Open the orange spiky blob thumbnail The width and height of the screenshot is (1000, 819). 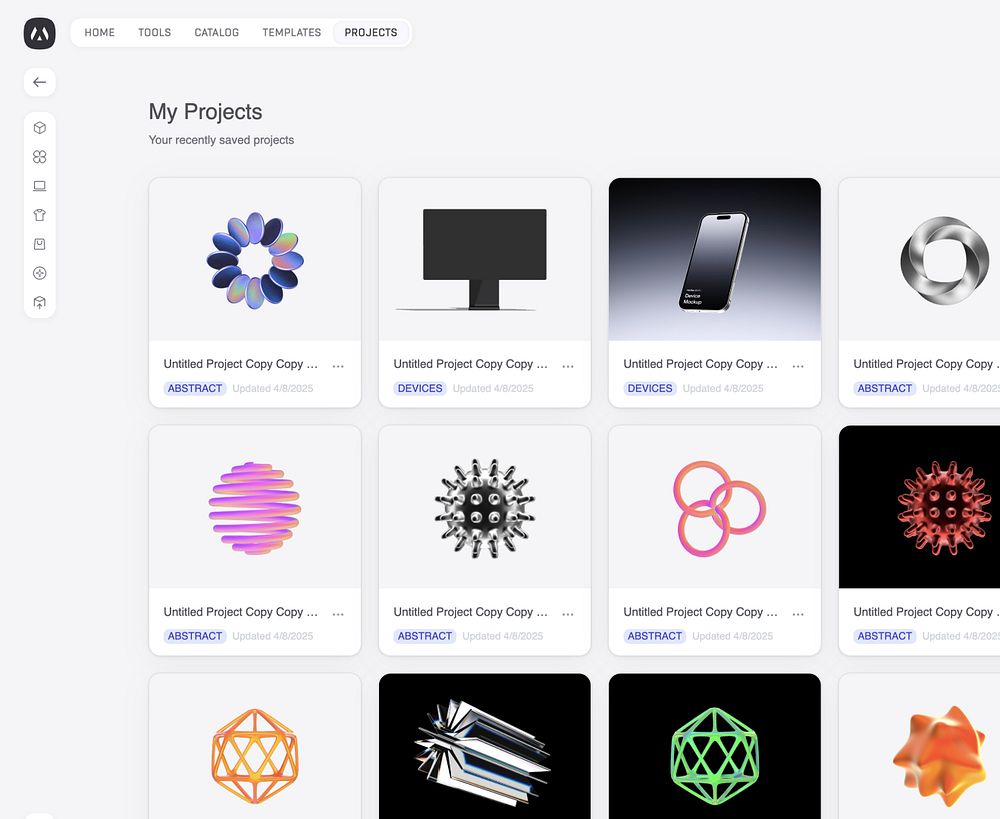click(920, 746)
